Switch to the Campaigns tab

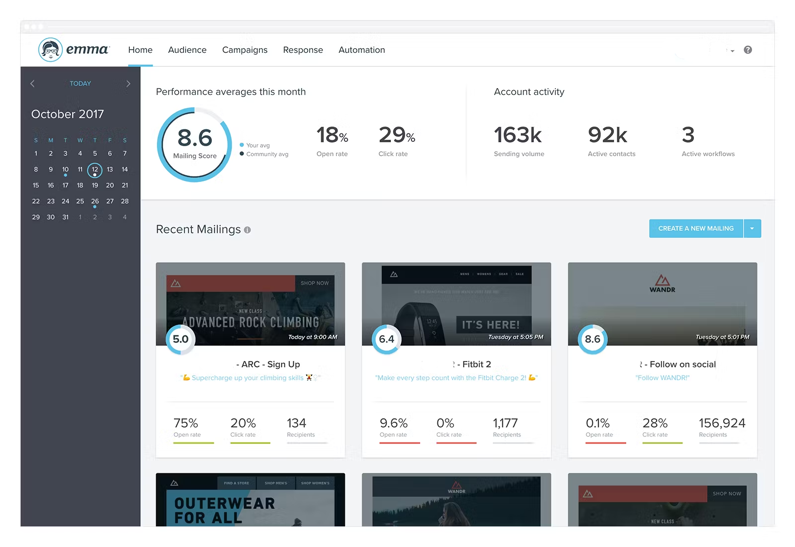pos(245,50)
